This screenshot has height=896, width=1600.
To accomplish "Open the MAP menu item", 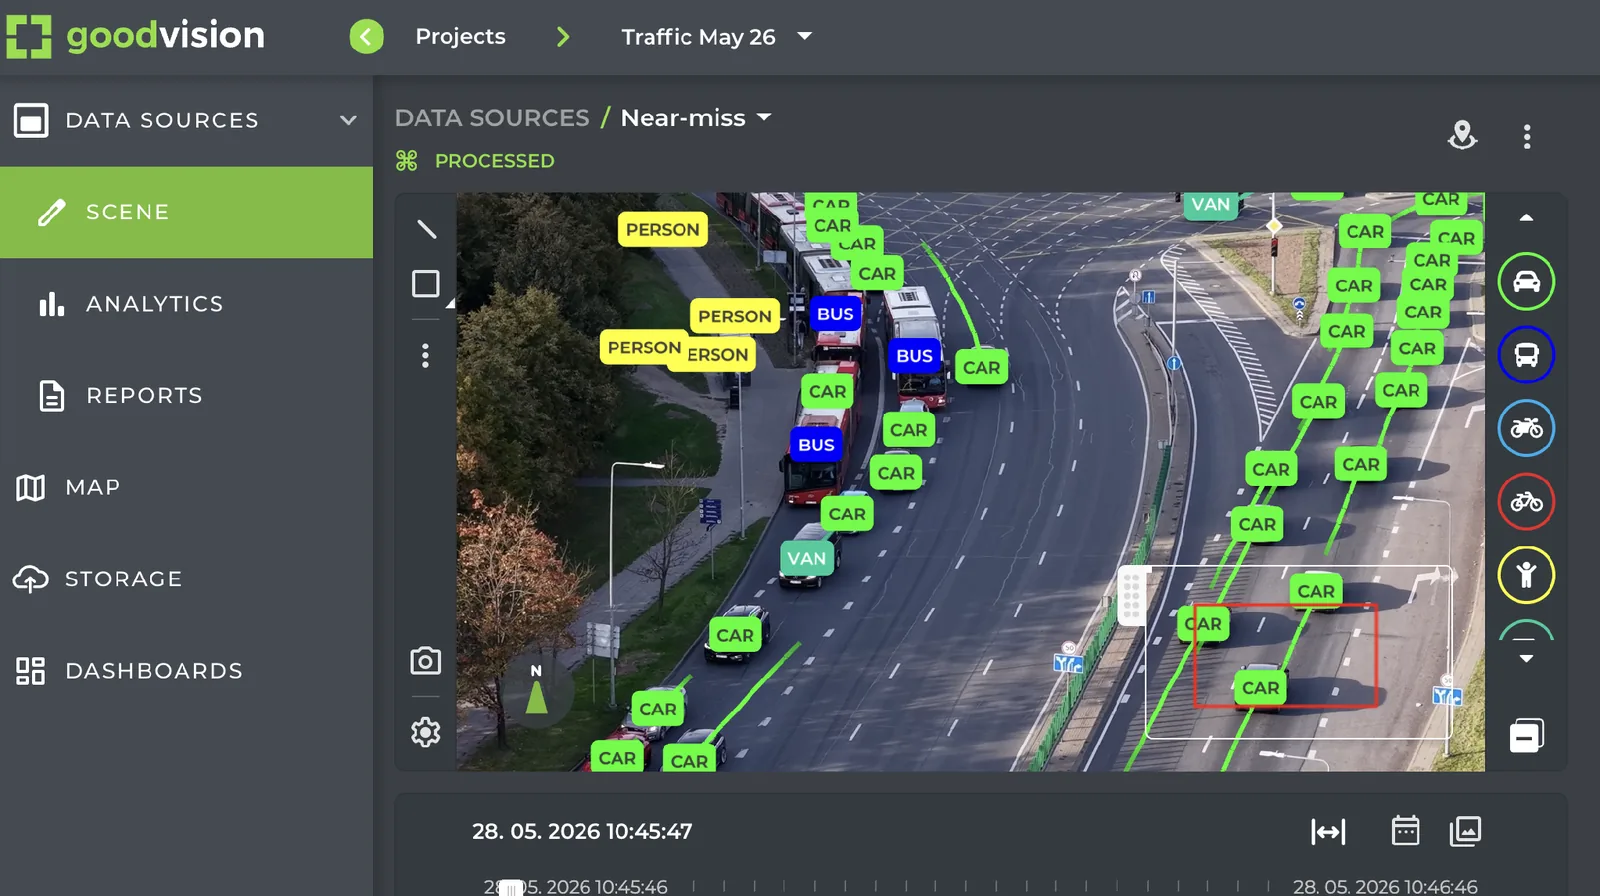I will pyautogui.click(x=186, y=487).
